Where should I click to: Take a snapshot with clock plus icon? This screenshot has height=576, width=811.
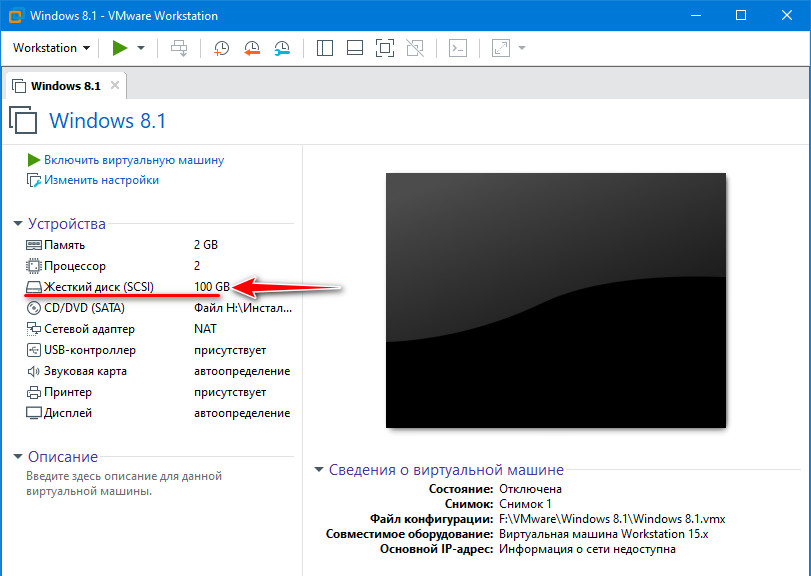pyautogui.click(x=221, y=48)
